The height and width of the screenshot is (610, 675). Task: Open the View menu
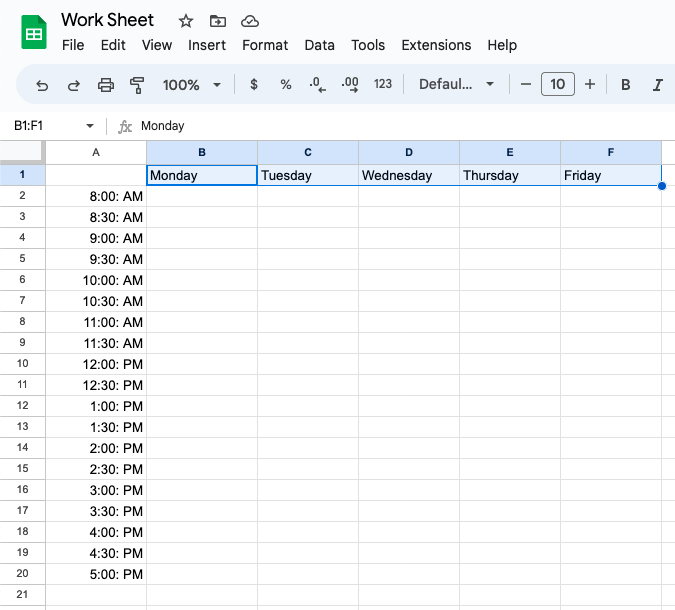(x=157, y=45)
